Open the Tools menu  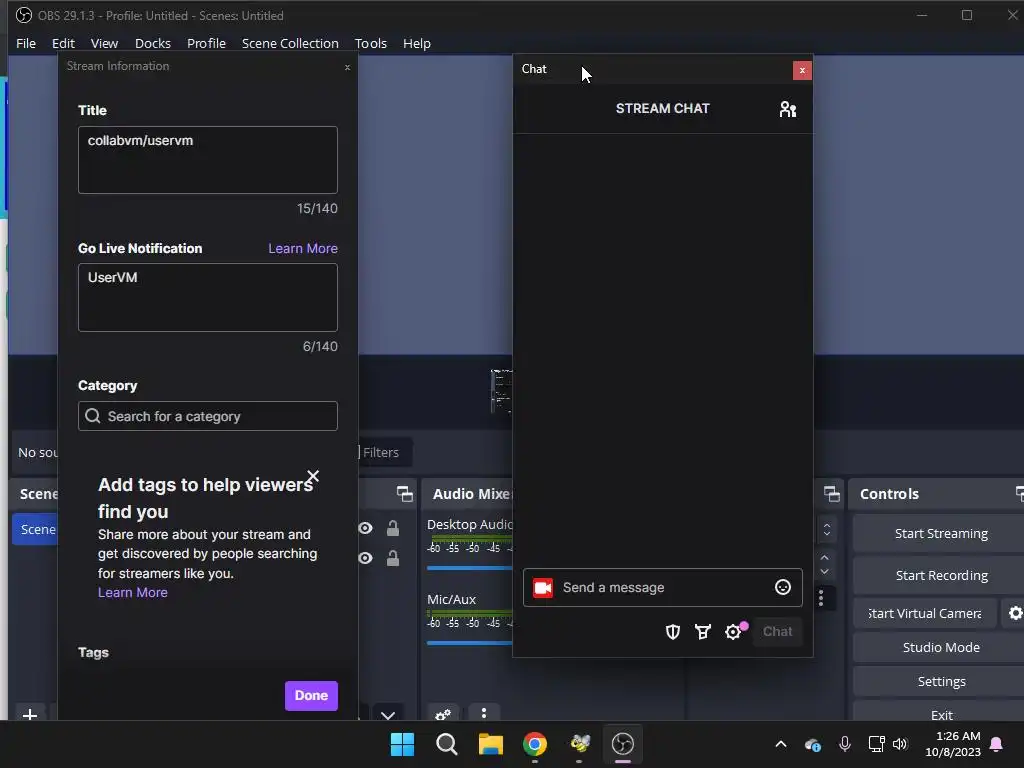tap(371, 43)
